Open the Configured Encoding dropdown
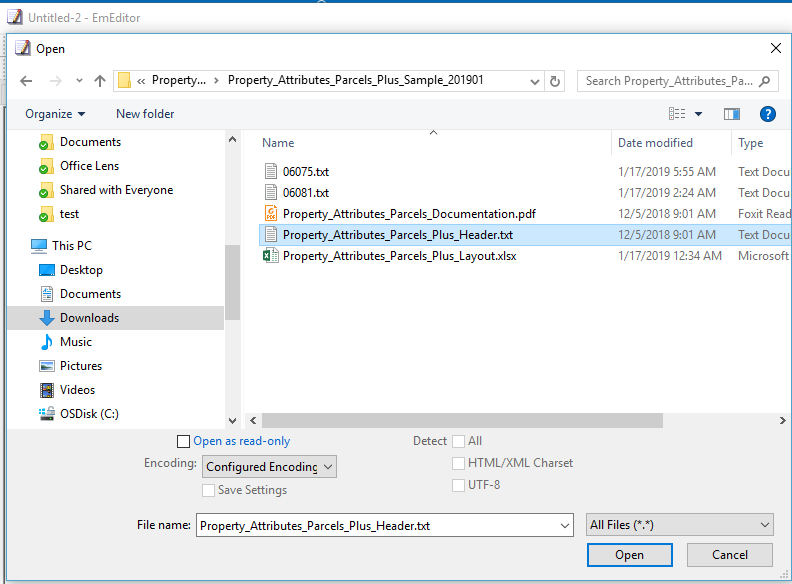792x584 pixels. [270, 467]
